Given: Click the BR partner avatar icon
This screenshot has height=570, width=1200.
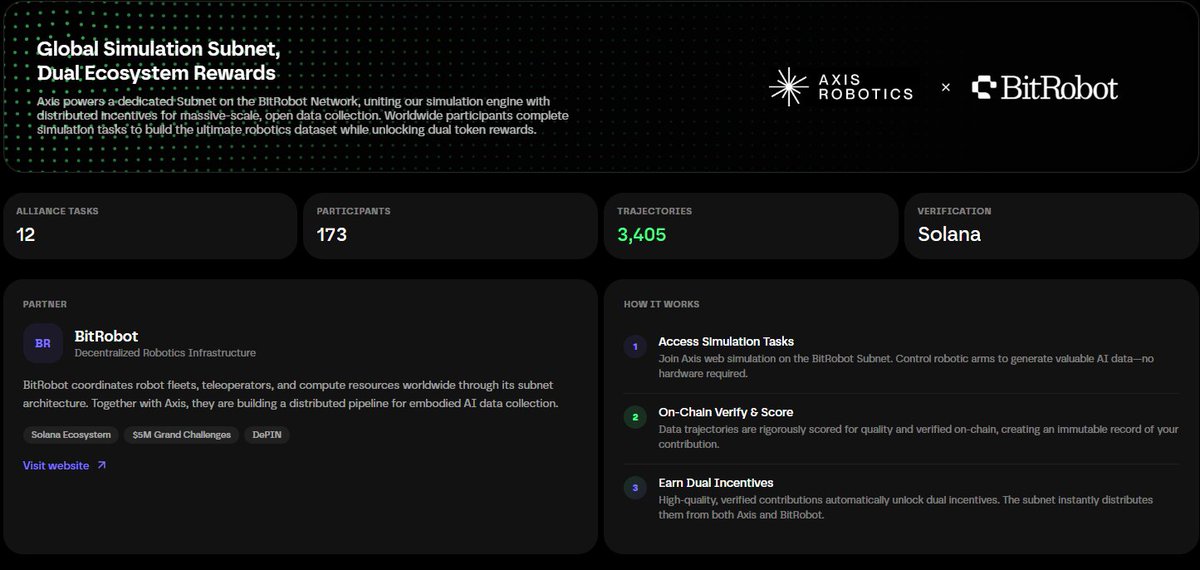Looking at the screenshot, I should click(x=43, y=343).
